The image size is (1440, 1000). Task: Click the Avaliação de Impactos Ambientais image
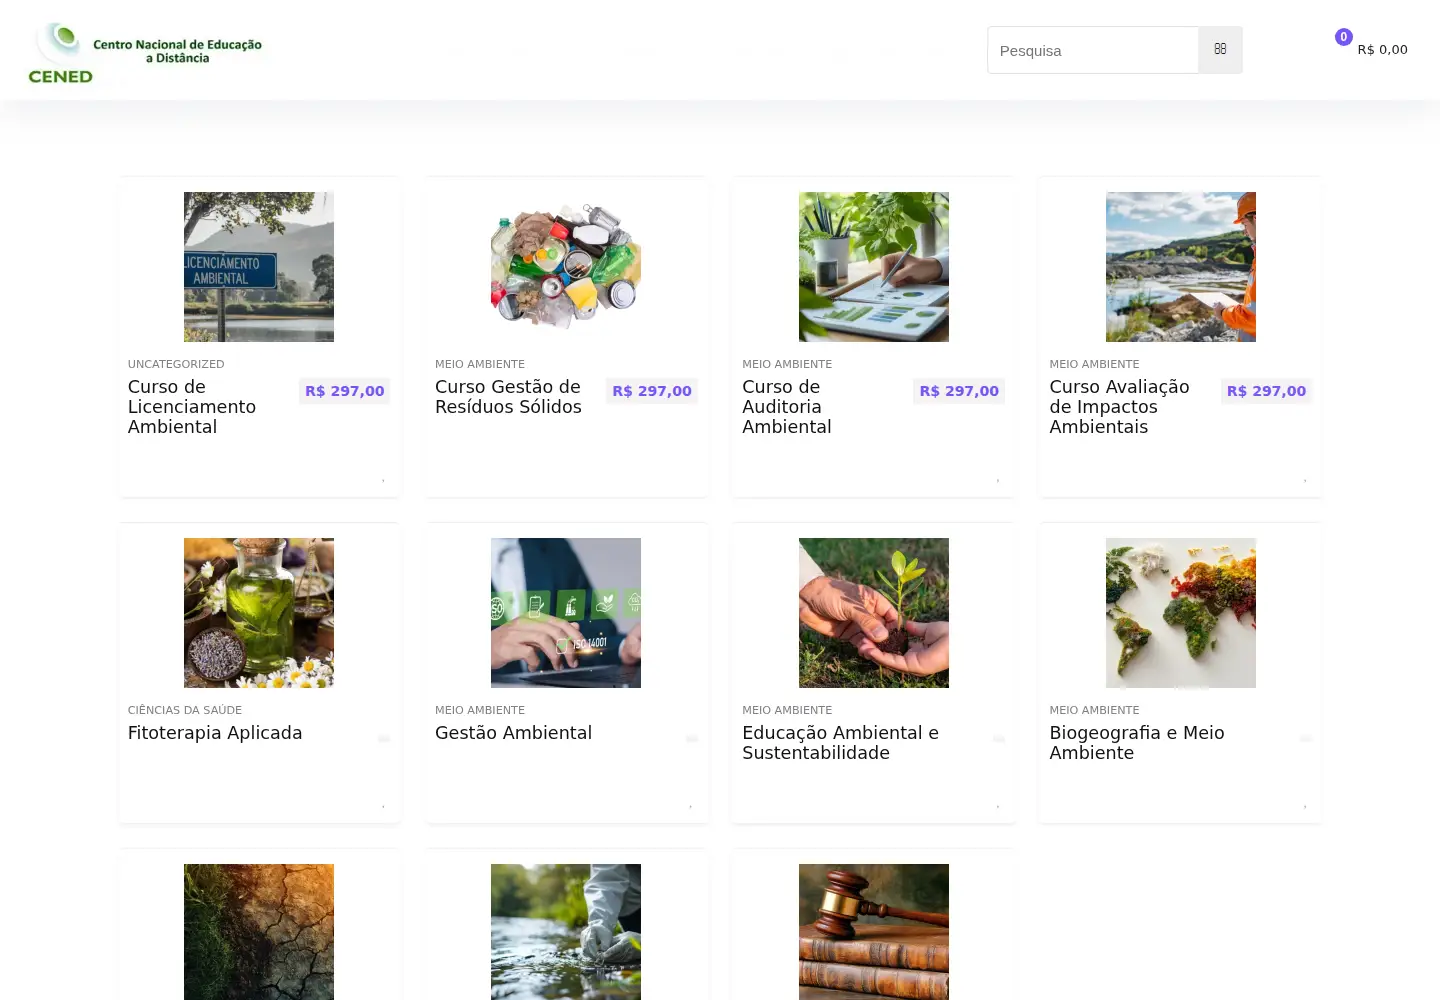(1181, 267)
